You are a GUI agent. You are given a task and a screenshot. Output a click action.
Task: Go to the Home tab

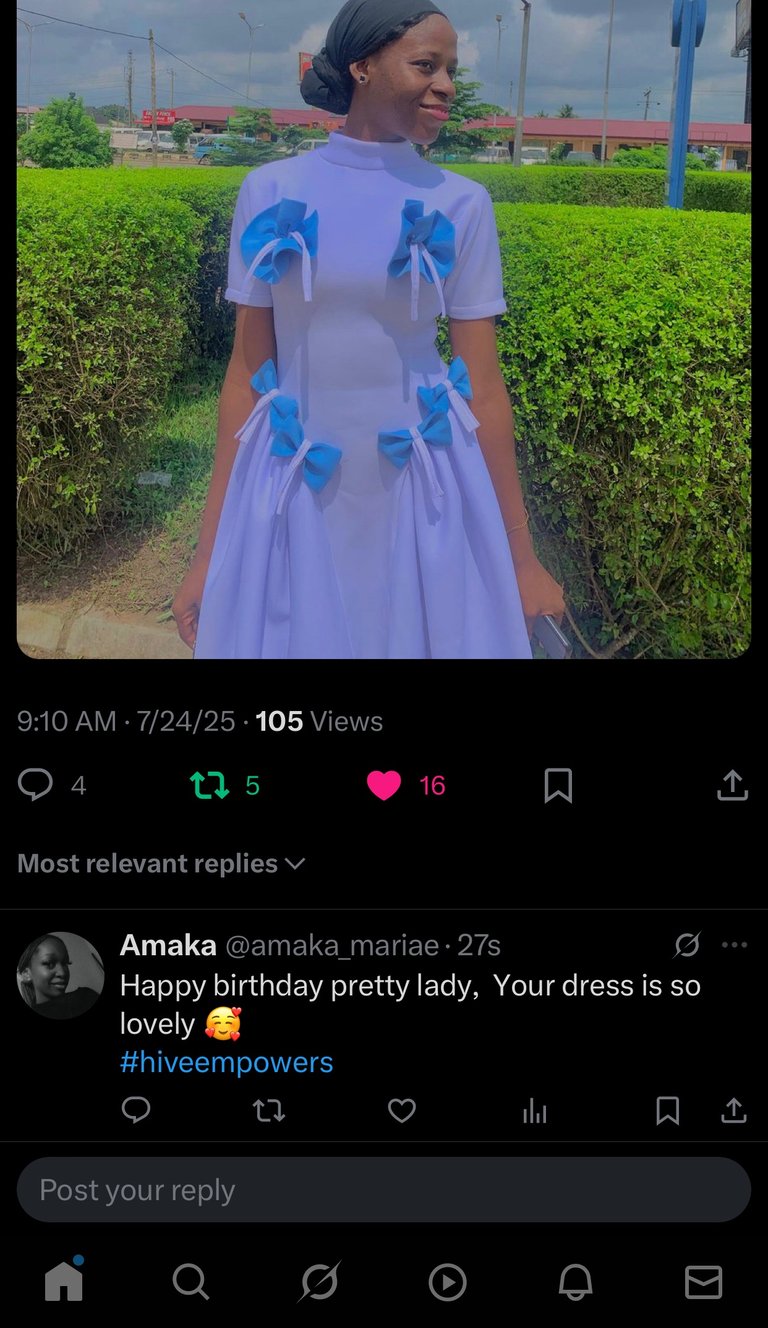64,1281
